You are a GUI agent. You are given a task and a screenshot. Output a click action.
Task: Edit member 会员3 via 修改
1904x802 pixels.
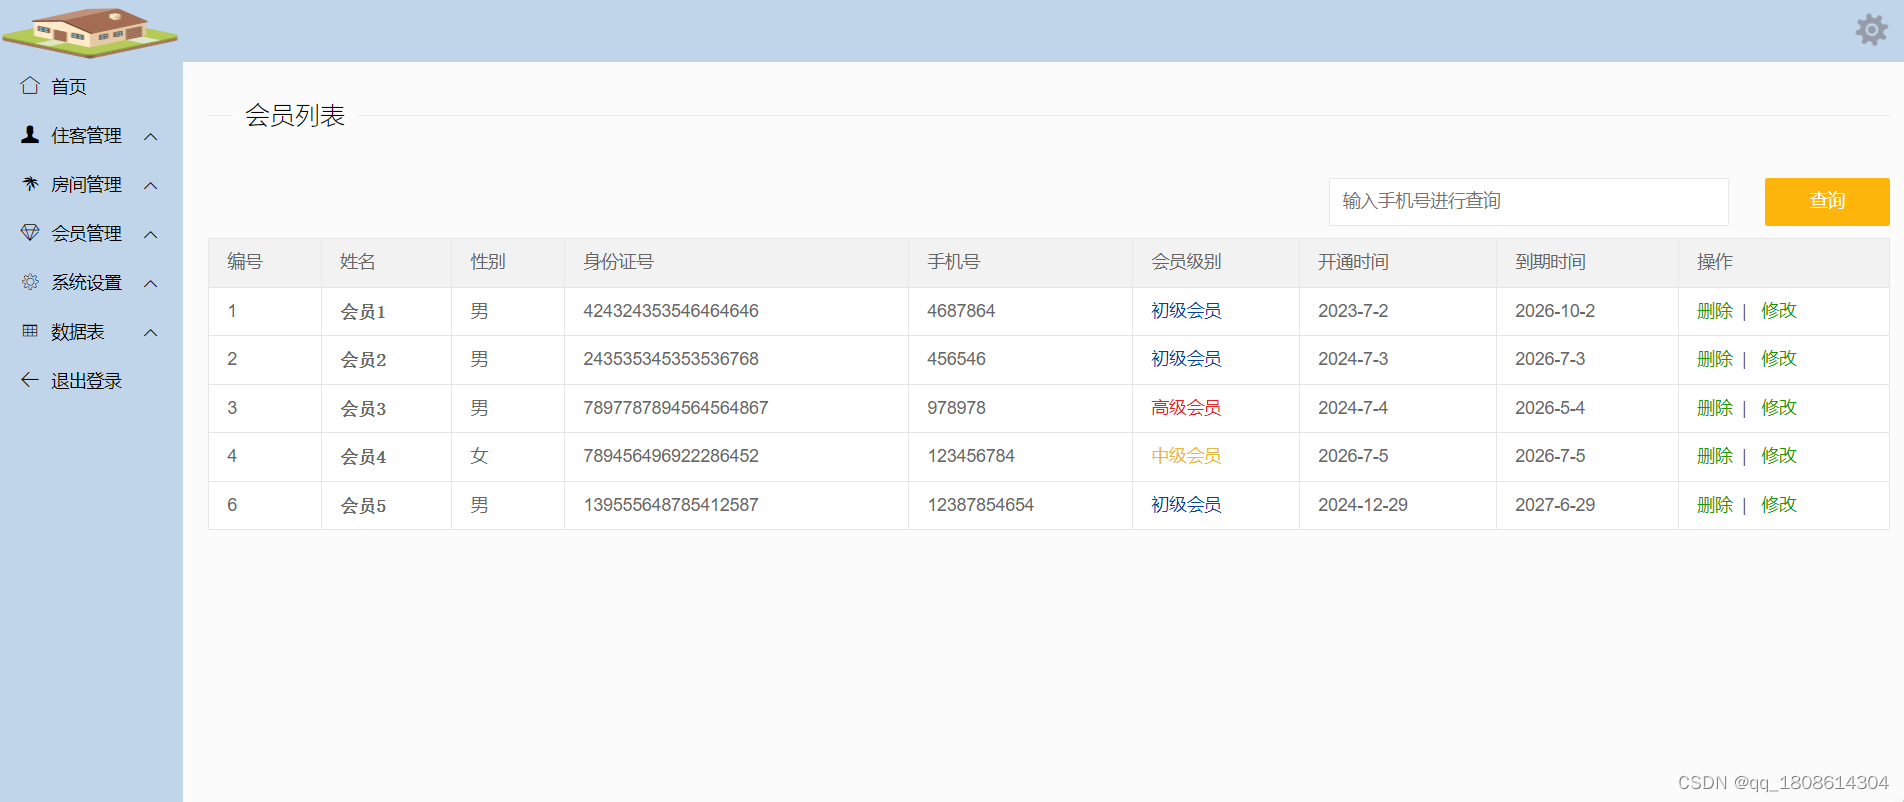pyautogui.click(x=1779, y=408)
